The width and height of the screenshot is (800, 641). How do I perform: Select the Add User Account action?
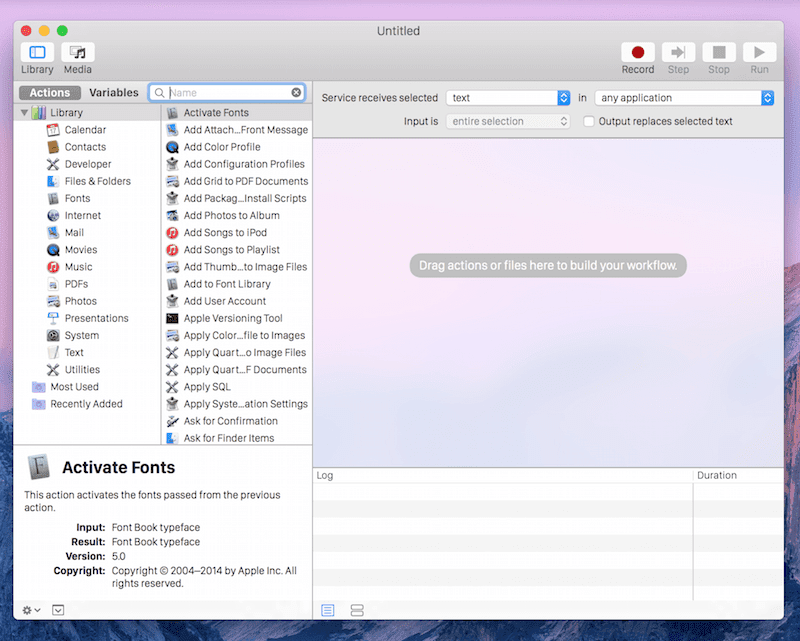click(237, 301)
